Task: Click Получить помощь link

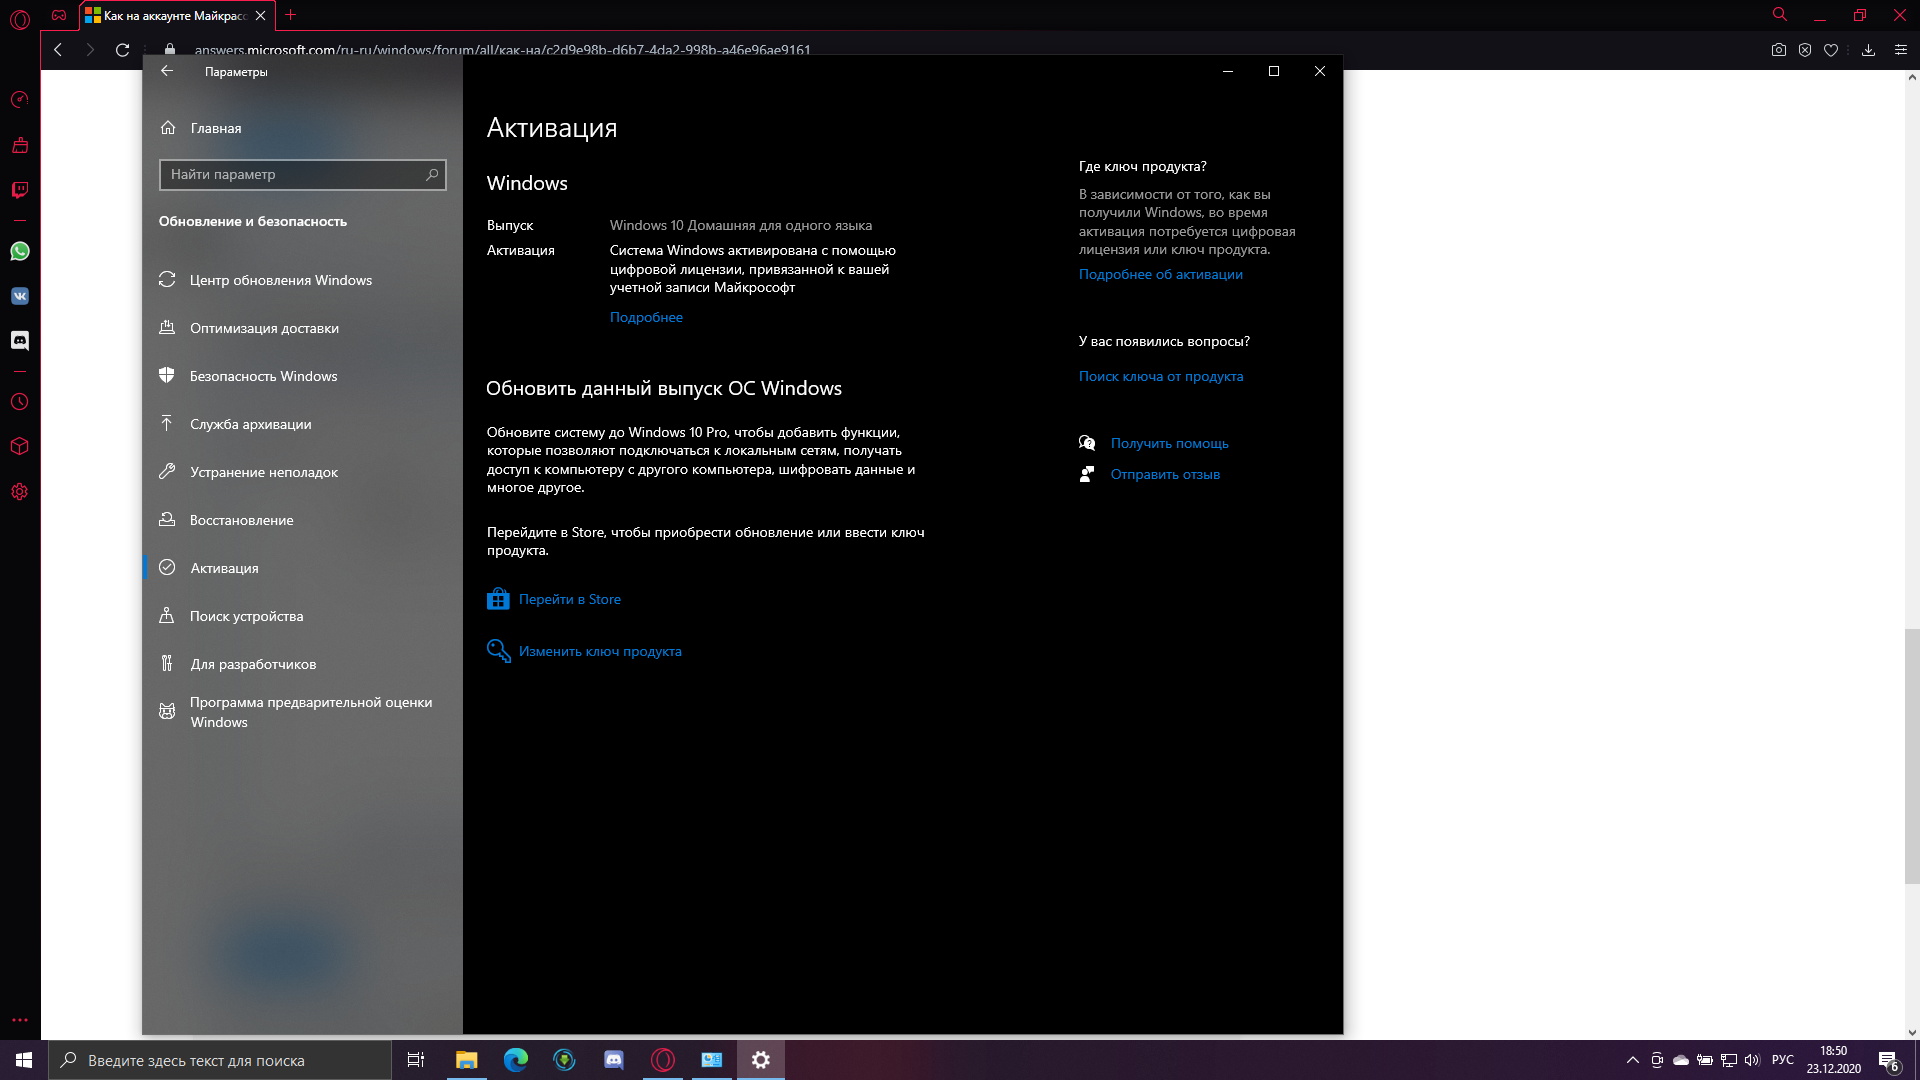Action: (1169, 443)
